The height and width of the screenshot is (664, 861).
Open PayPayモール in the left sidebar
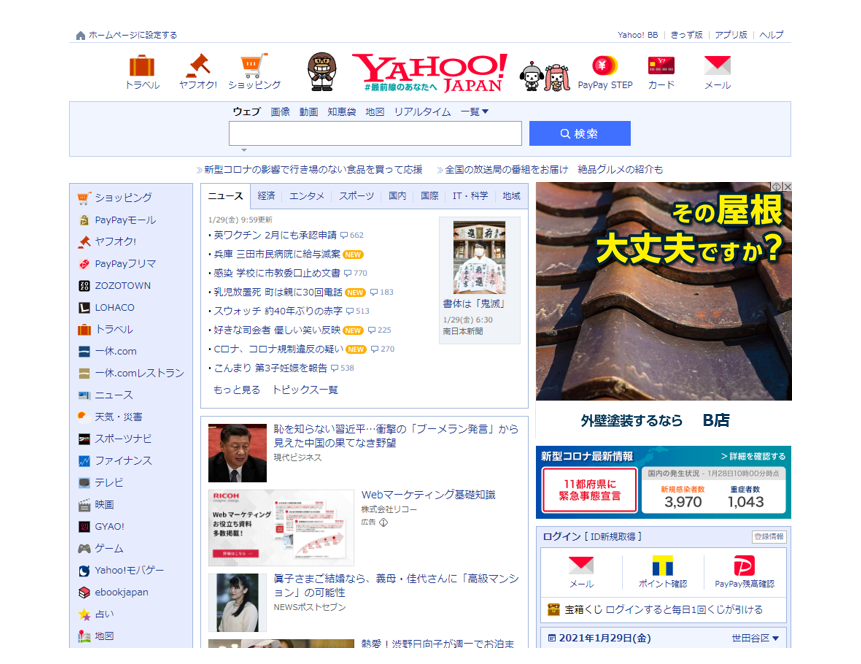click(x=125, y=220)
